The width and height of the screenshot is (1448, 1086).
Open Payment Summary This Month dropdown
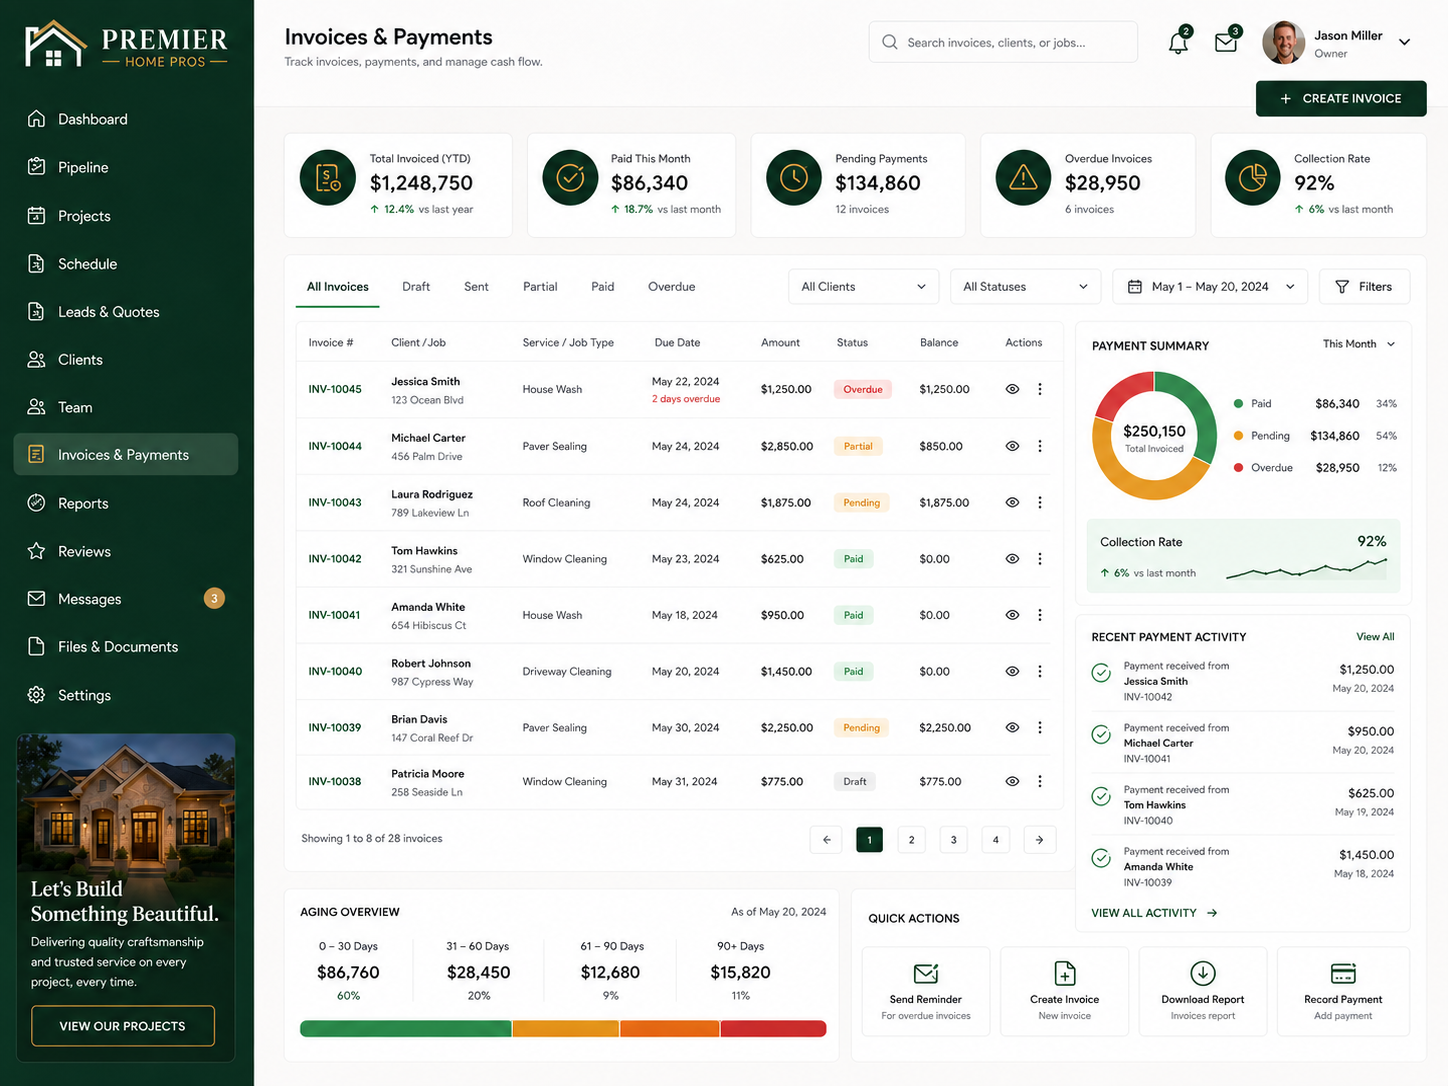1359,344
